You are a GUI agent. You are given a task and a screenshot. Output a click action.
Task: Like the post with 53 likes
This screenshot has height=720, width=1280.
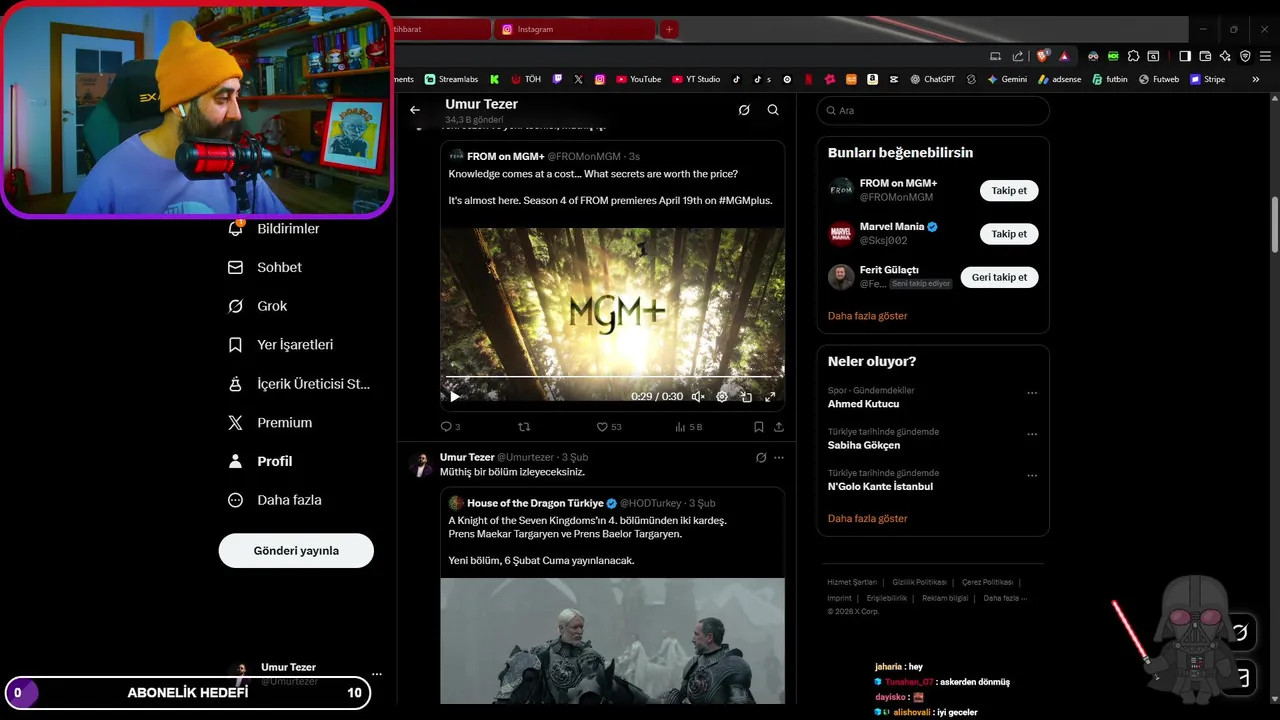pos(609,427)
